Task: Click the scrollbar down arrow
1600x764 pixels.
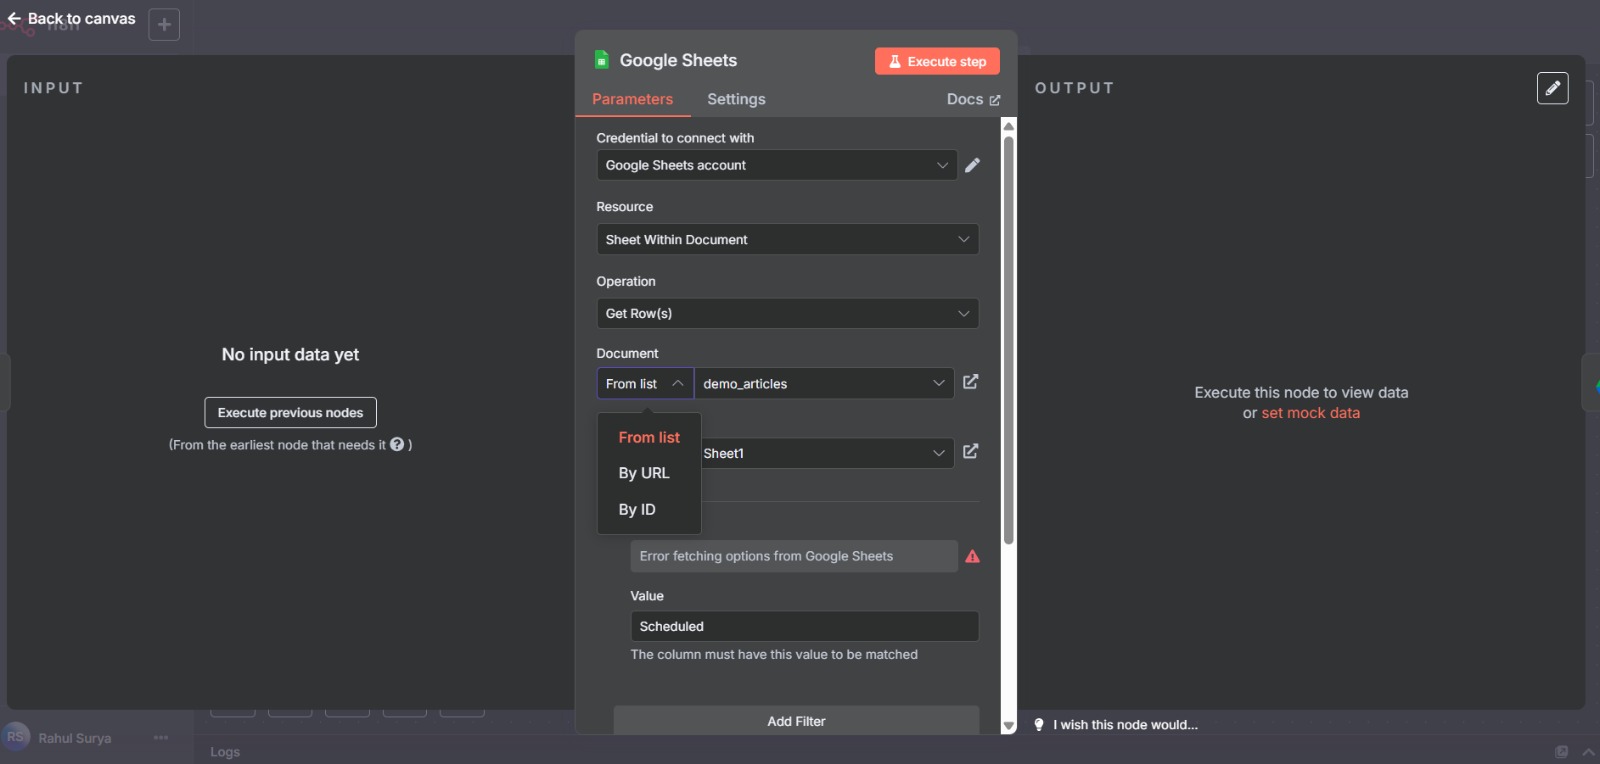Action: [x=1009, y=726]
